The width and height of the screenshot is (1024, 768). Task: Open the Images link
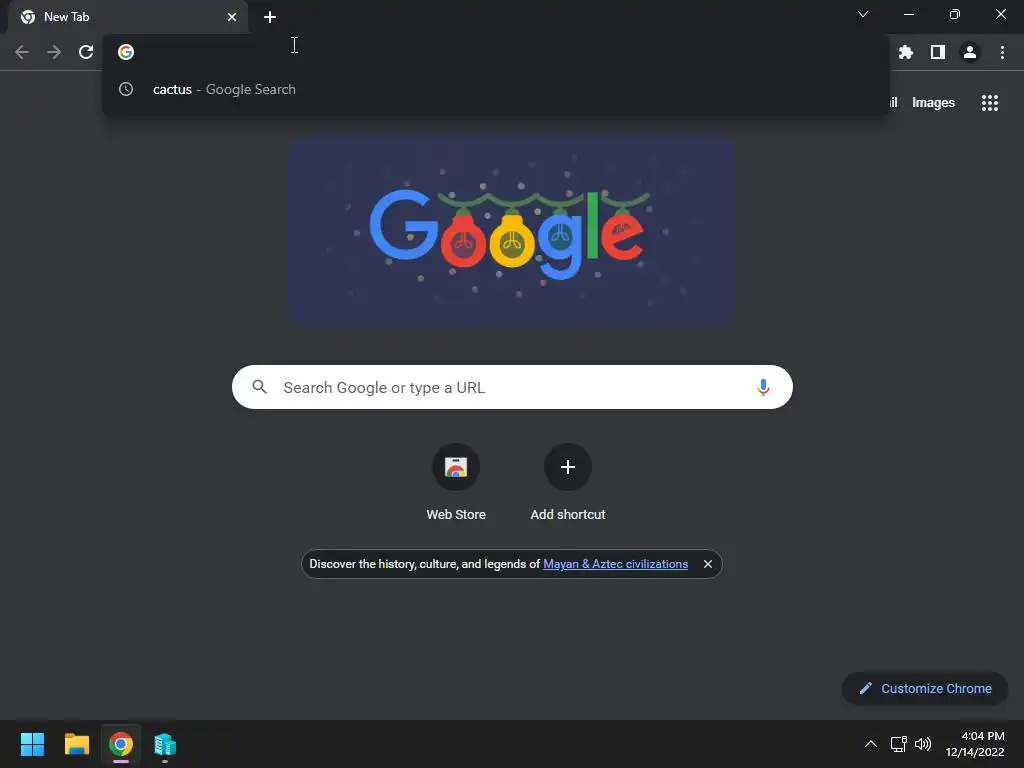(x=933, y=103)
